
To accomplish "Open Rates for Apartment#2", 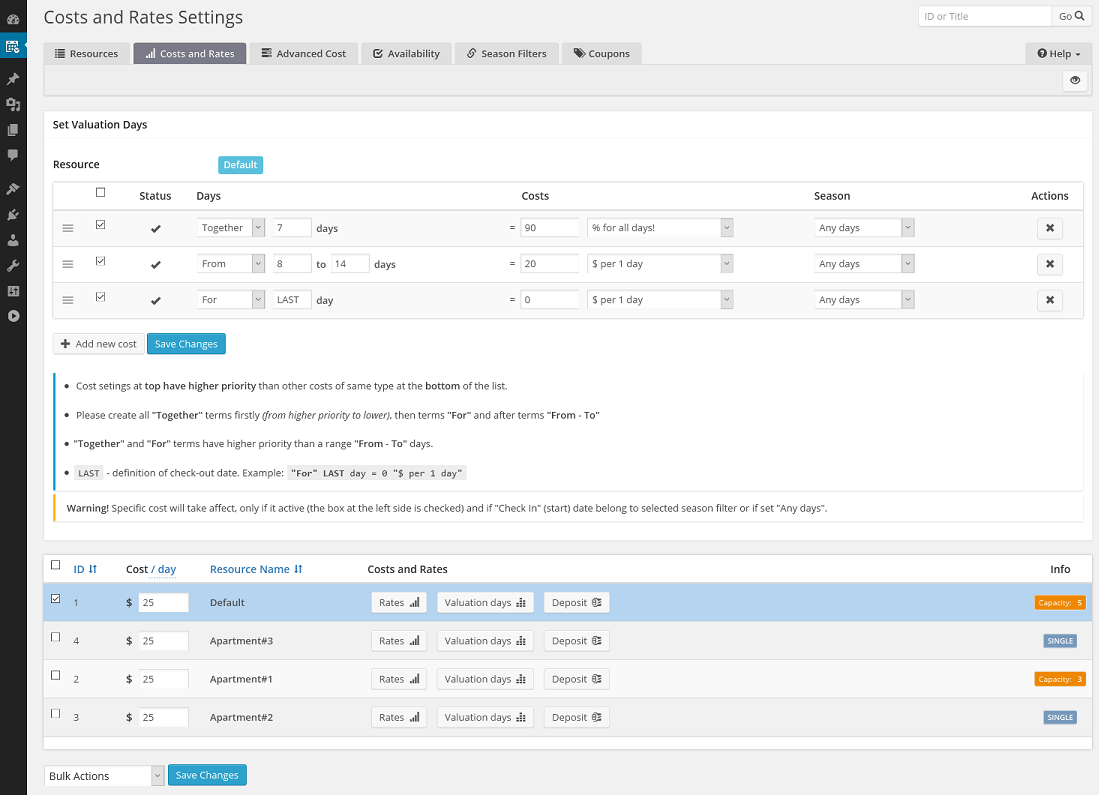I will 399,717.
